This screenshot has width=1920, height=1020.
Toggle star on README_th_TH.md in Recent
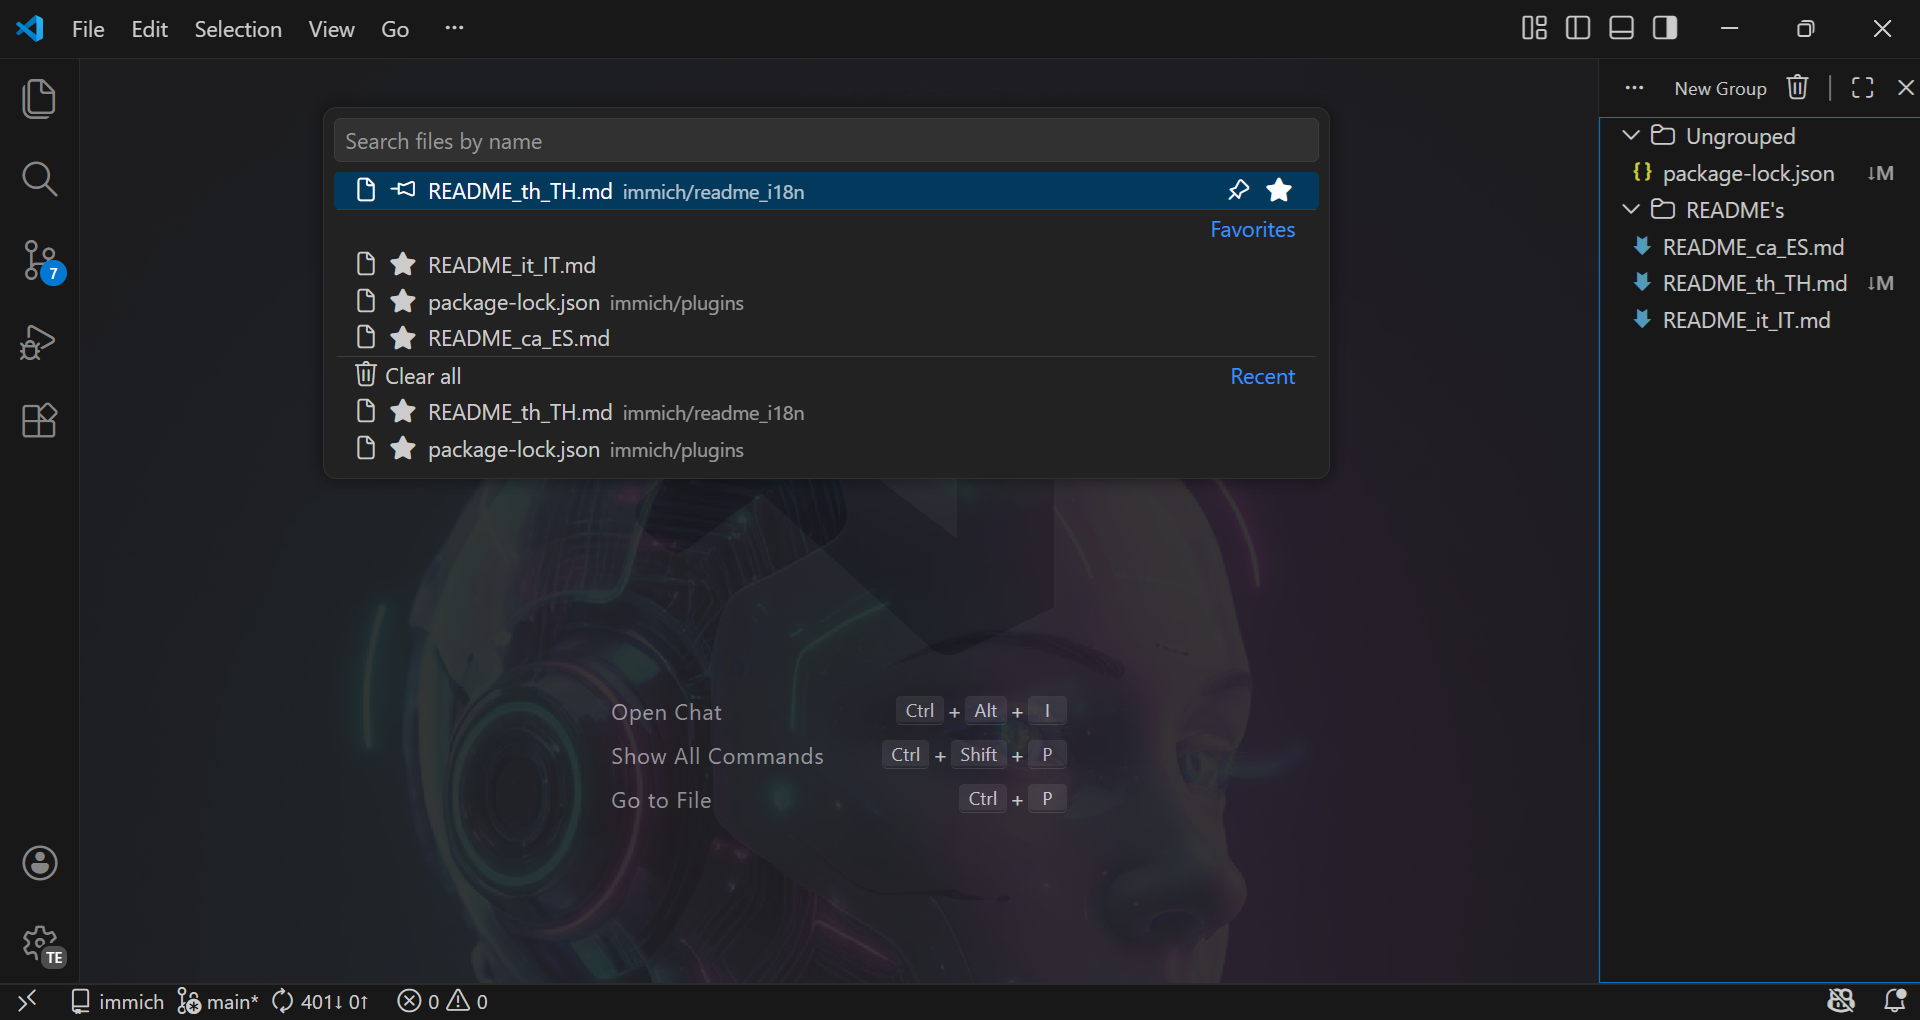[x=403, y=411]
